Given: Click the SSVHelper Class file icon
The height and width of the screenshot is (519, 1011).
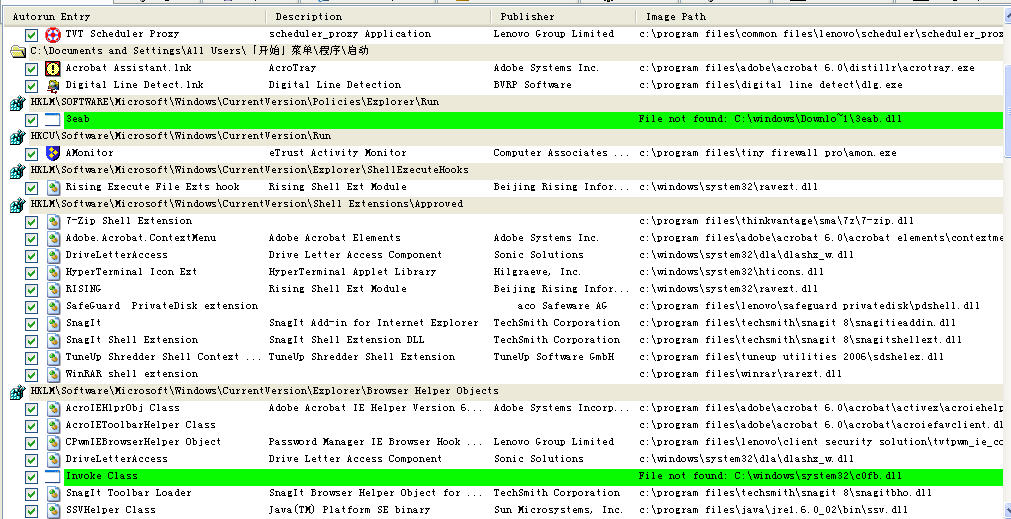Looking at the screenshot, I should point(54,511).
